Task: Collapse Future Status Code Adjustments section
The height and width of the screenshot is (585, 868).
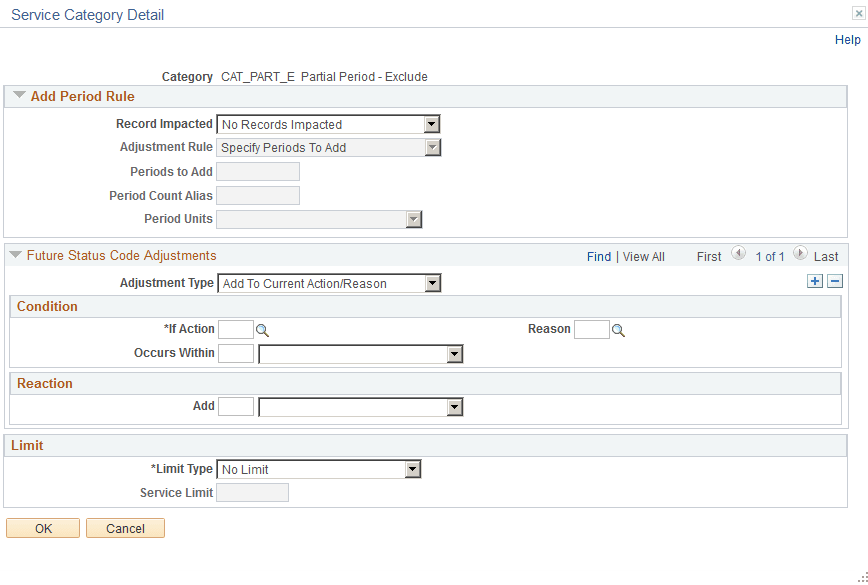Action: (x=15, y=255)
